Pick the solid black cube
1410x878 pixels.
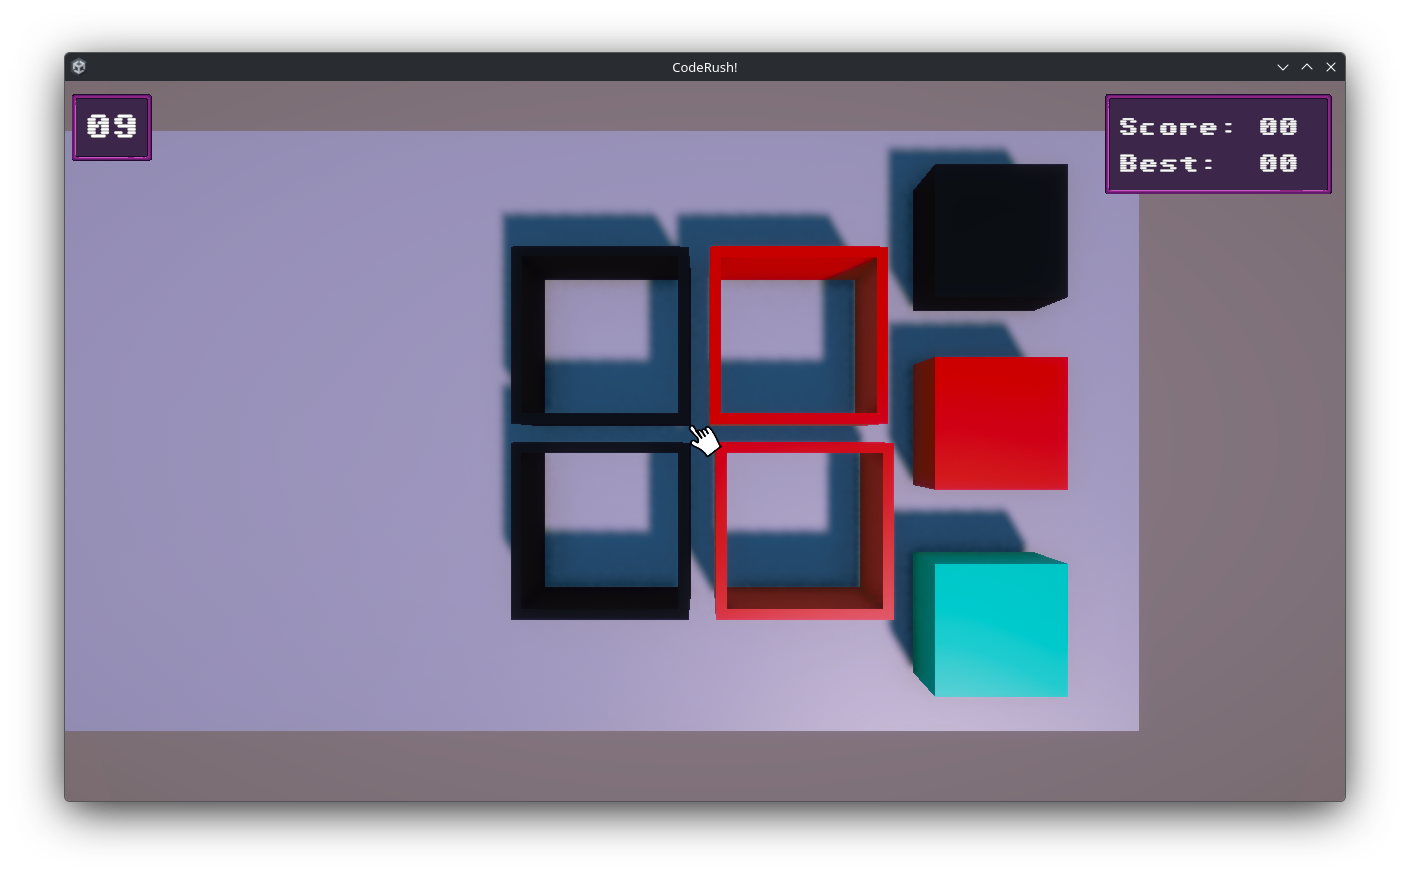tap(990, 237)
